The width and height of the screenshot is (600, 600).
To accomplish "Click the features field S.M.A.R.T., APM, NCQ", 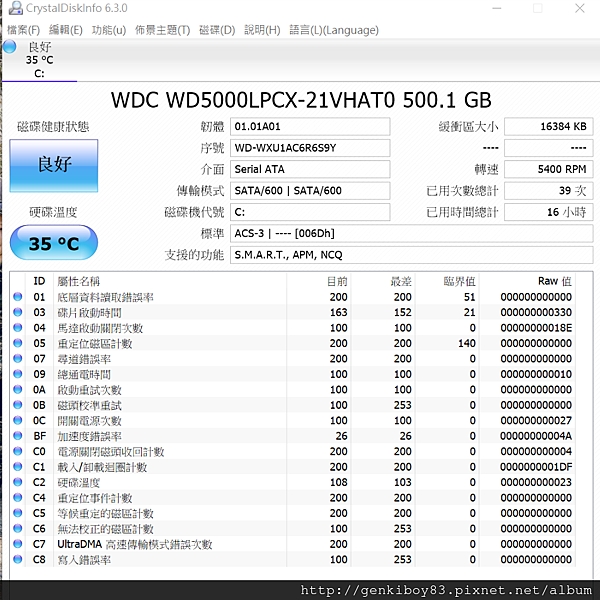I will [412, 255].
